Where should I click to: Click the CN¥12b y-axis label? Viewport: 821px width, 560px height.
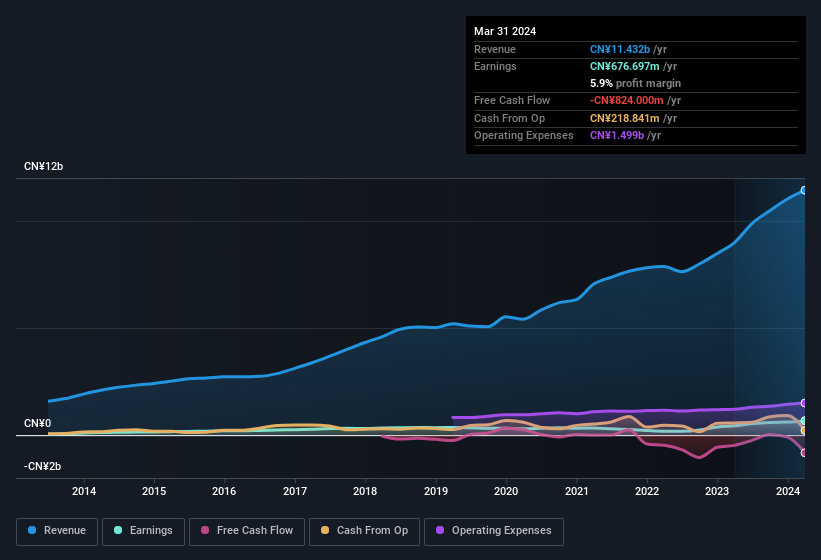point(43,166)
